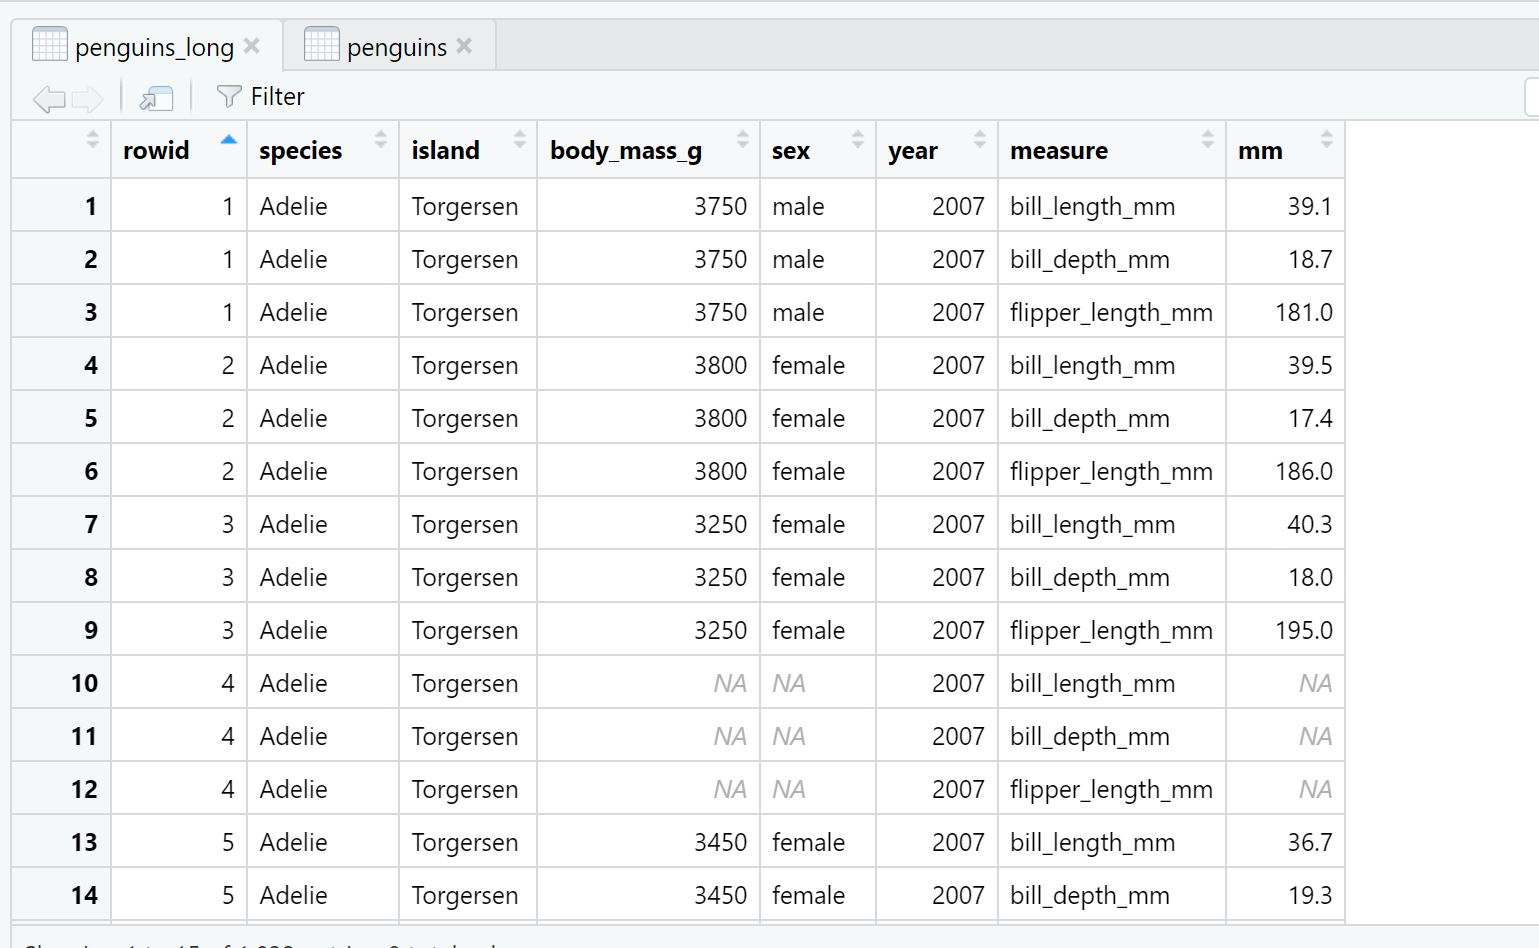Click the row number 10 header

(84, 684)
